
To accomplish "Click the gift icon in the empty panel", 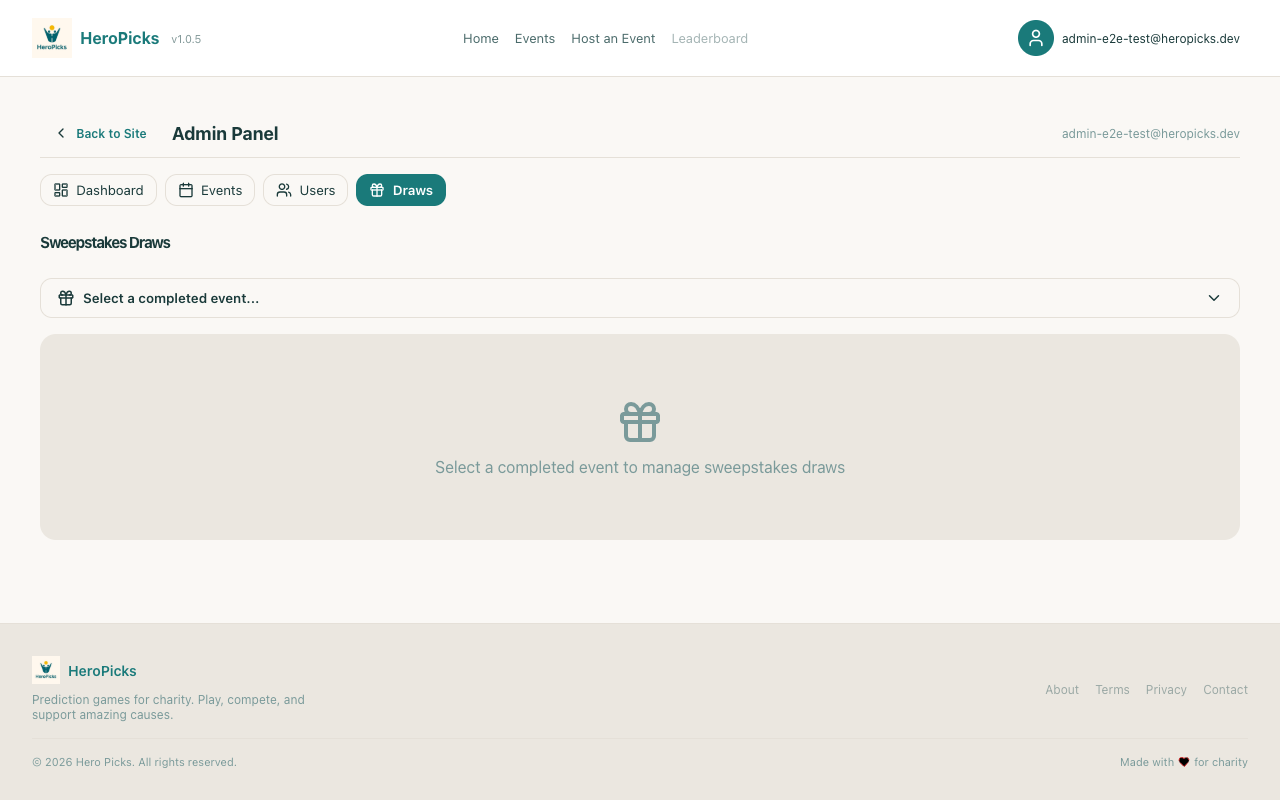I will pos(640,422).
